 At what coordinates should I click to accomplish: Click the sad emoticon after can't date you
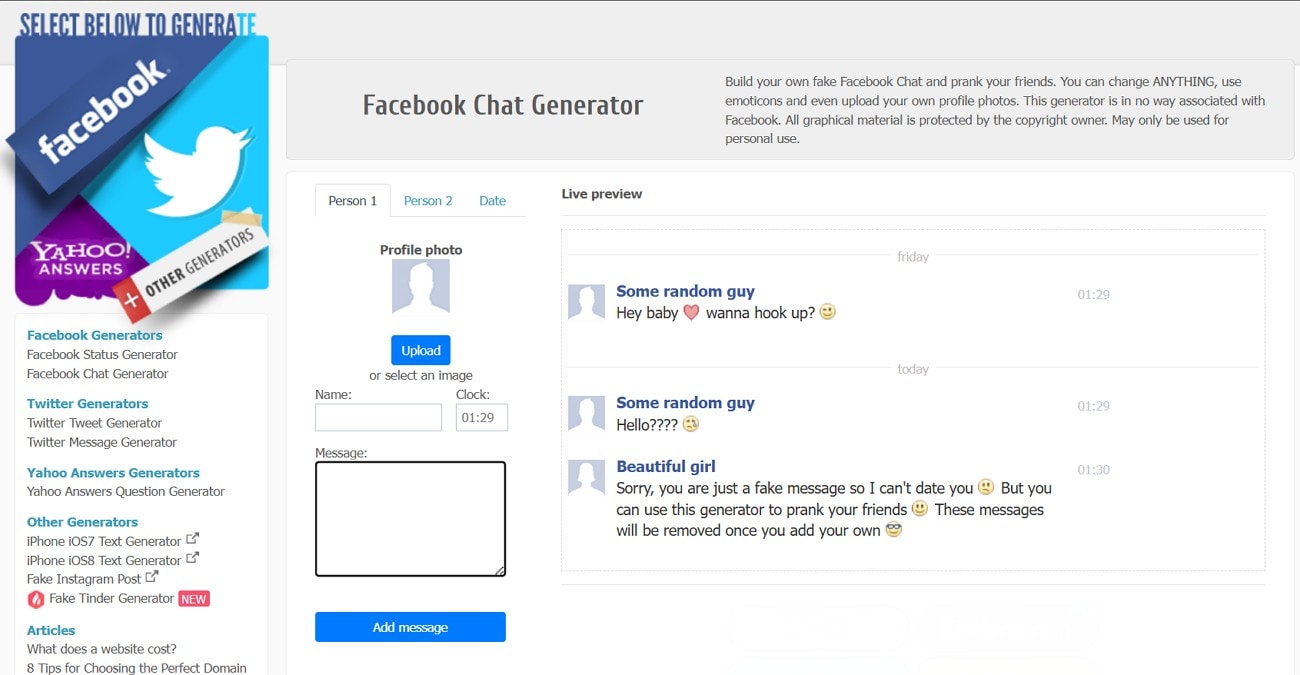986,488
